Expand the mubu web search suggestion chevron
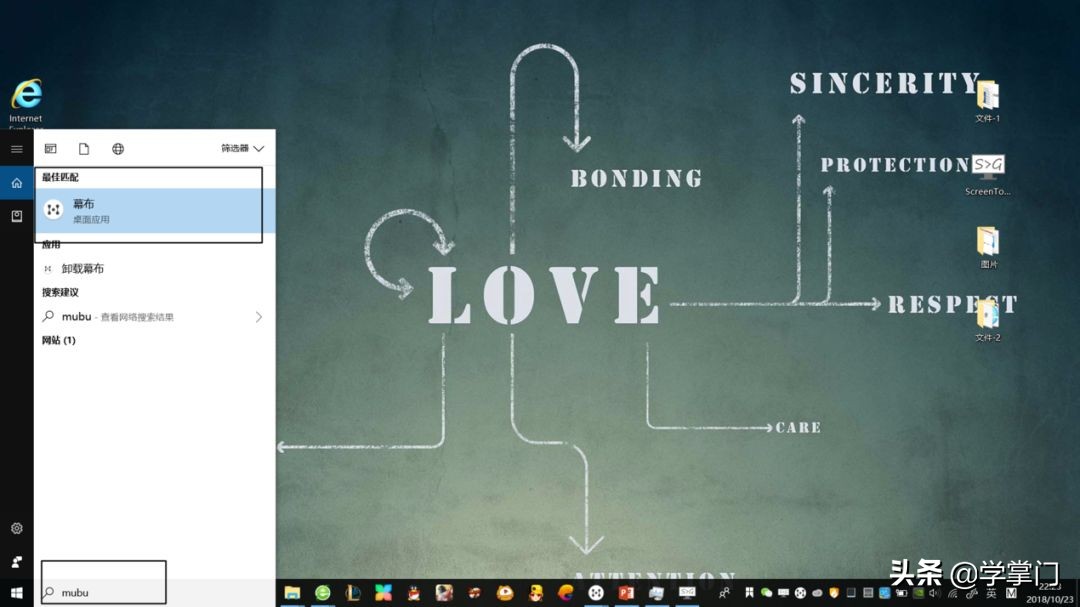Screen dimensions: 1080x607 tap(259, 316)
